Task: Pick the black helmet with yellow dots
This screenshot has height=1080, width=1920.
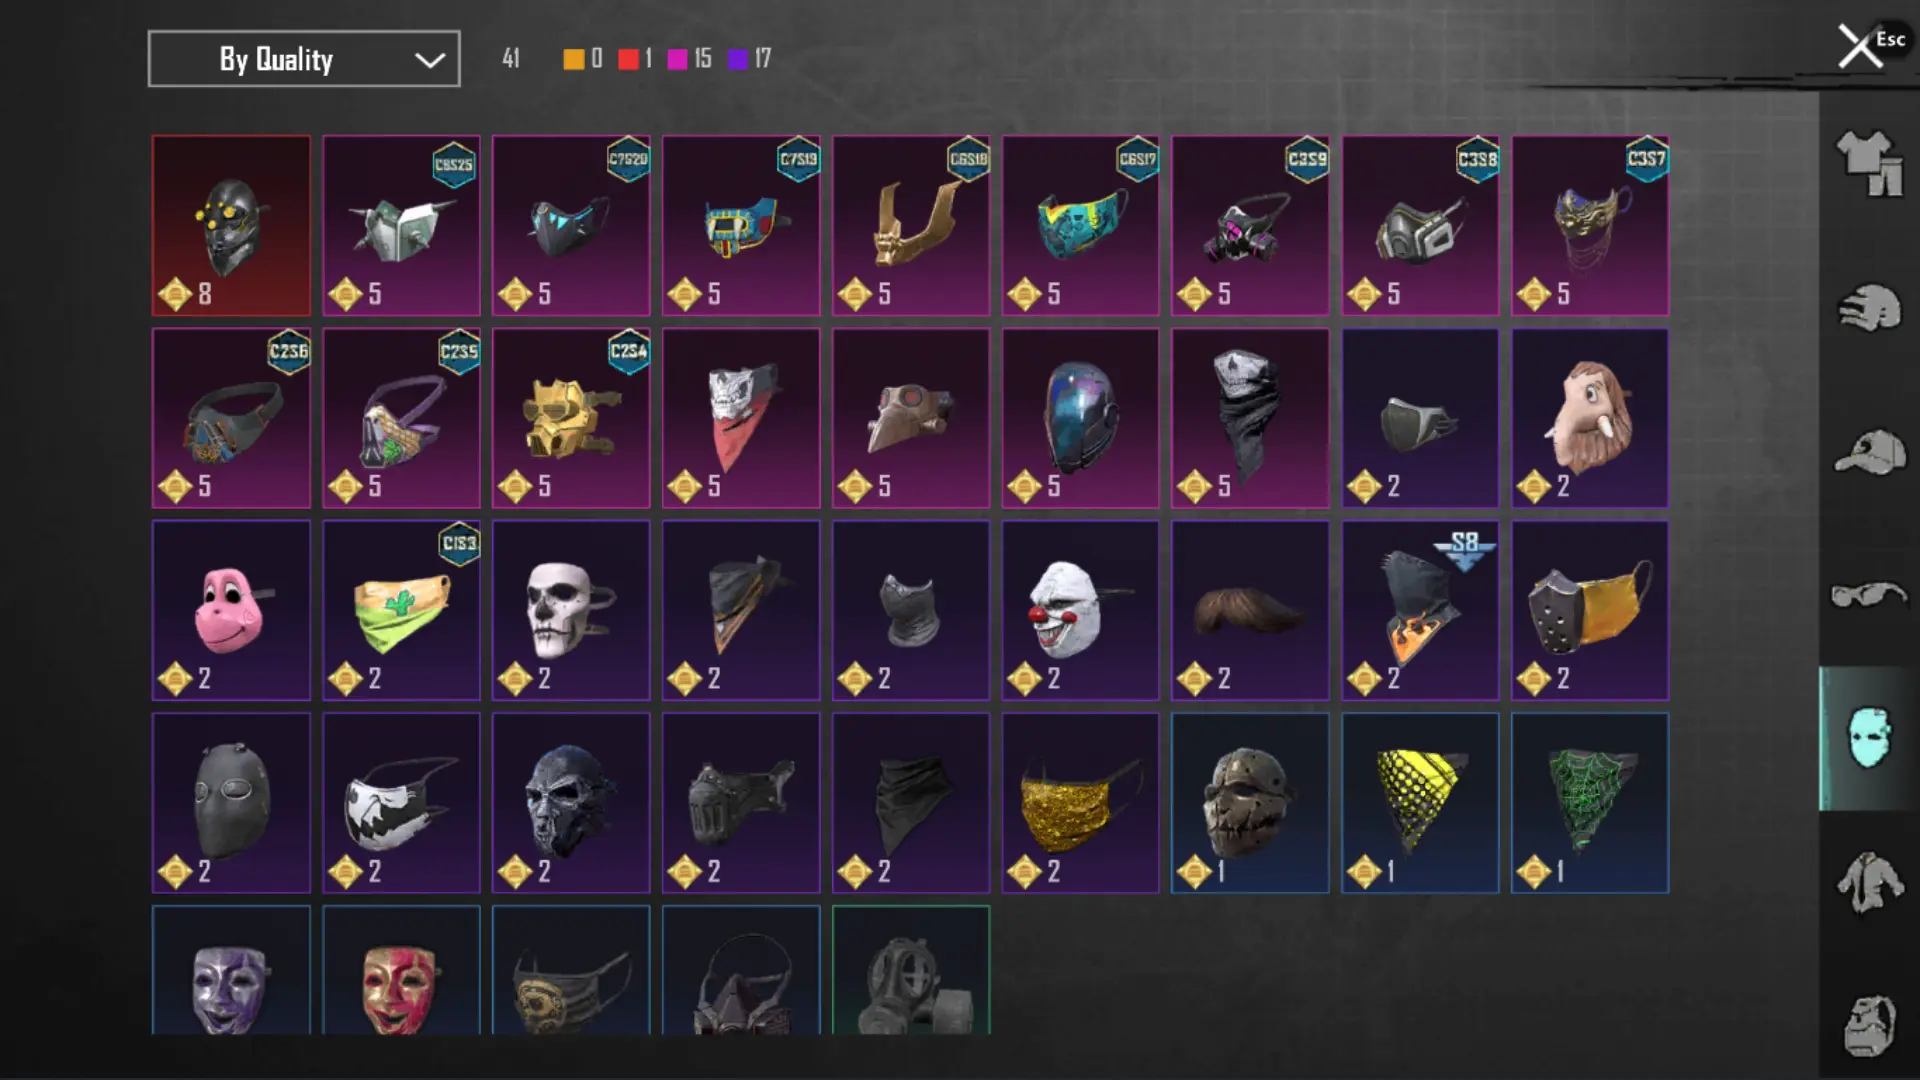Action: (231, 225)
